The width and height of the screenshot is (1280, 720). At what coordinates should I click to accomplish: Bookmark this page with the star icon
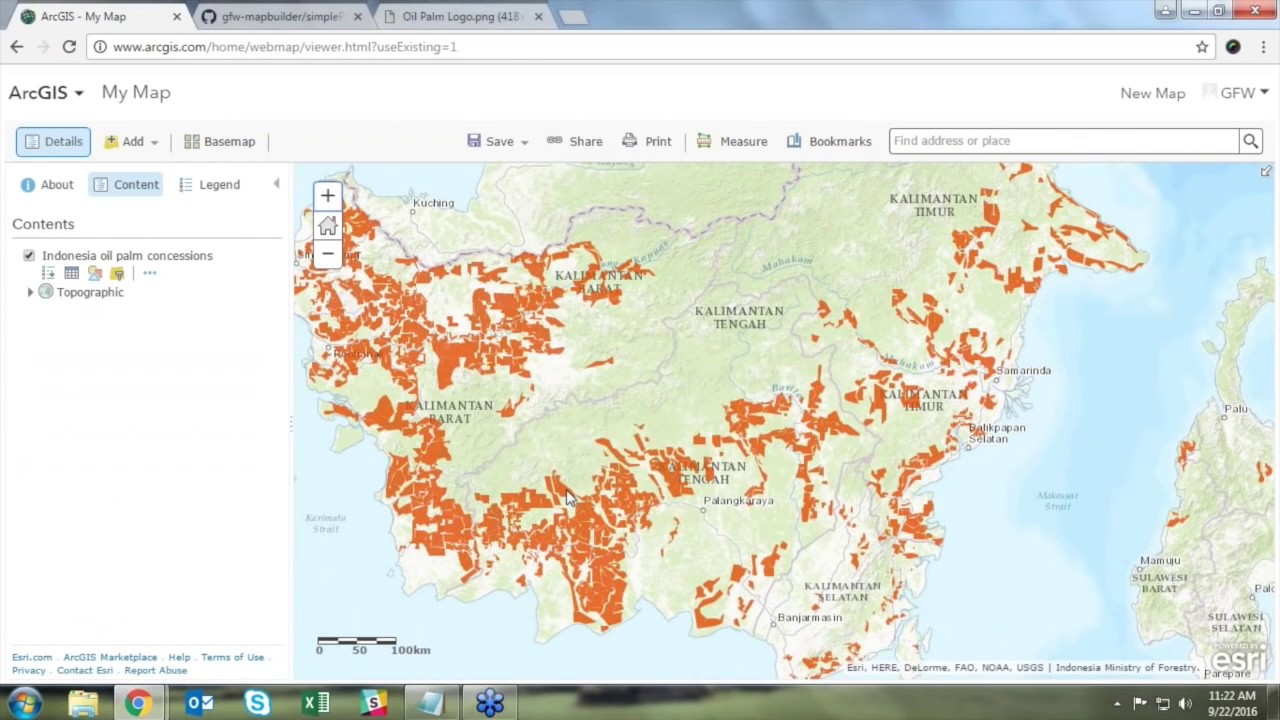tap(1202, 47)
